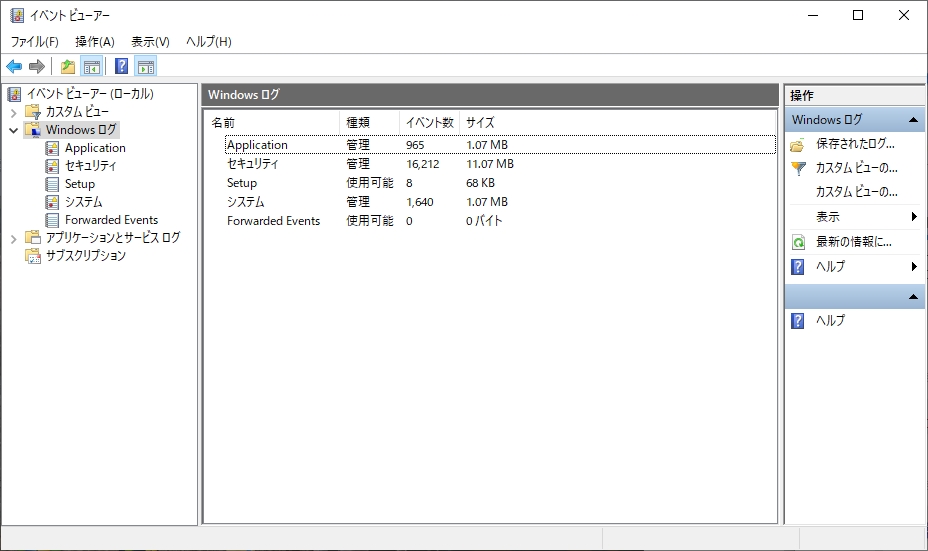Screen dimensions: 928x551
Task: Select the Application row in log list
Action: point(500,145)
